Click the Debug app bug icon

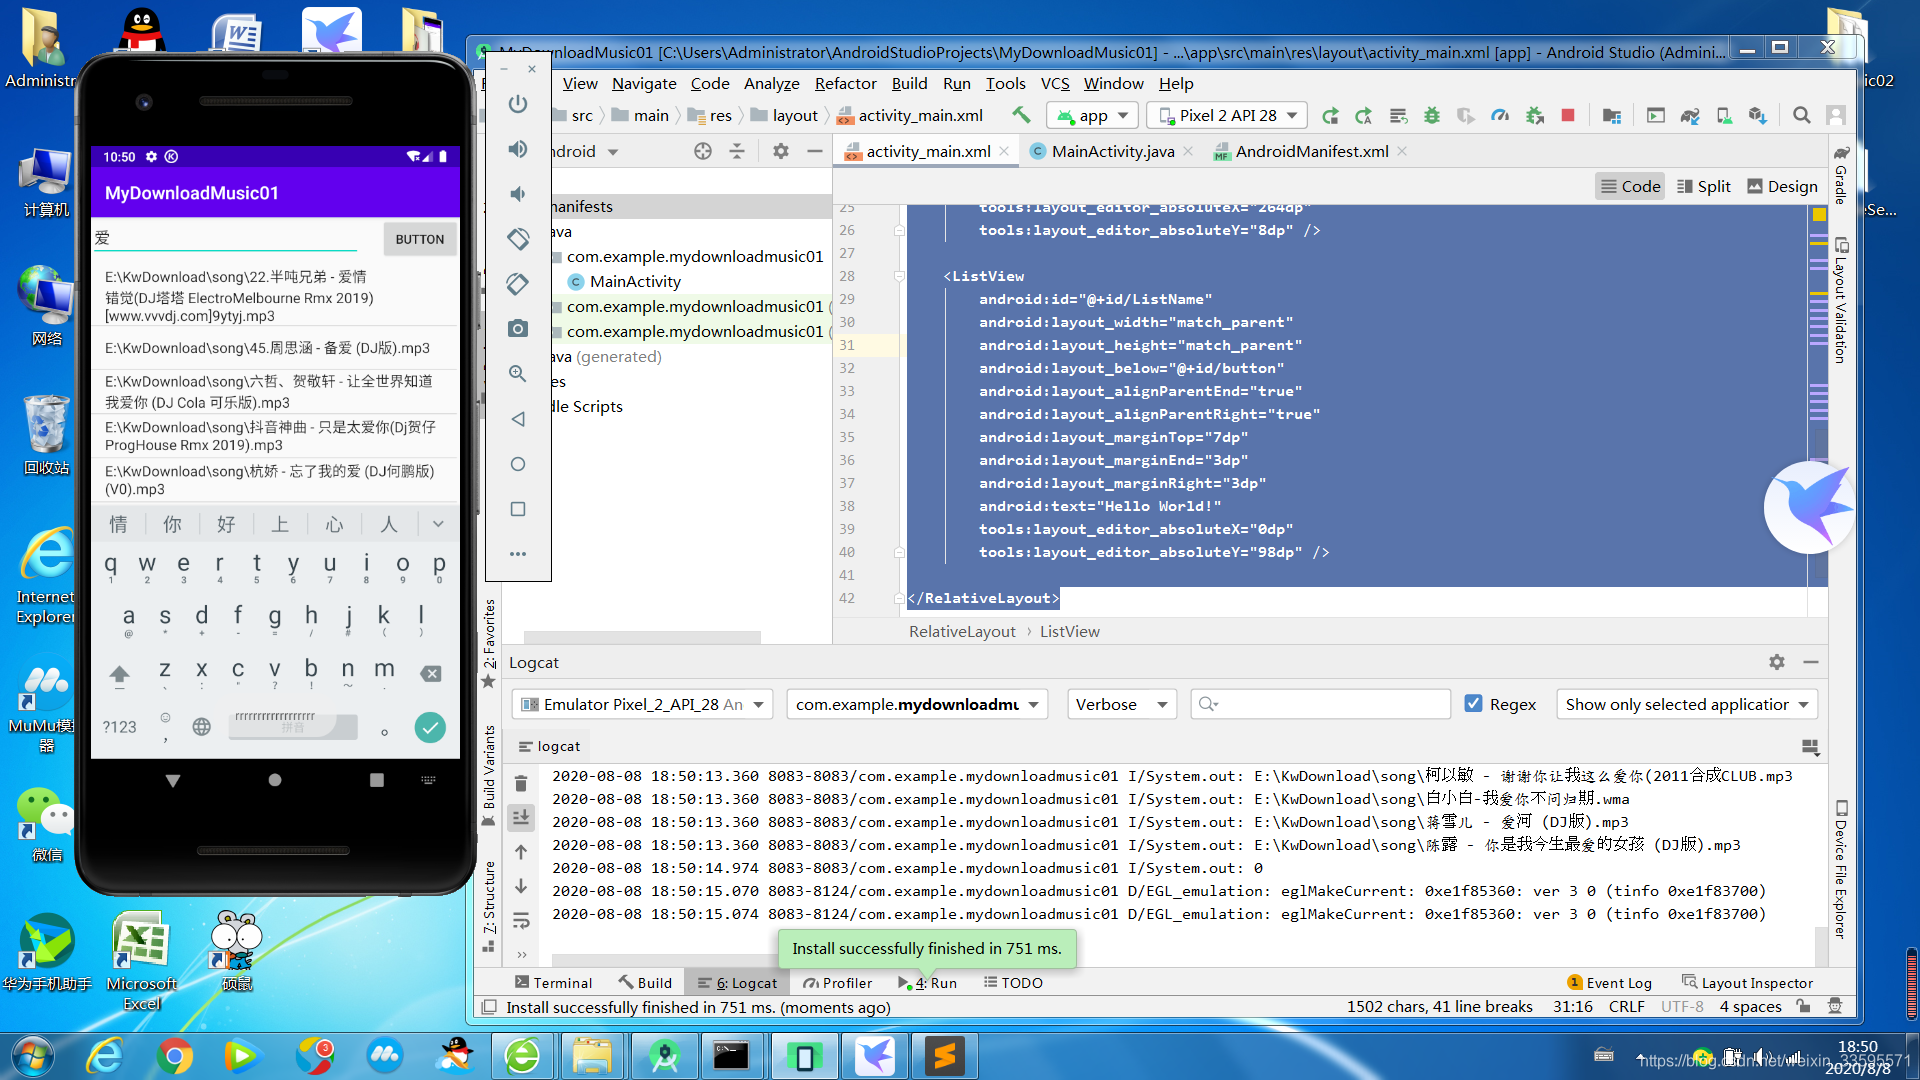pyautogui.click(x=1432, y=116)
